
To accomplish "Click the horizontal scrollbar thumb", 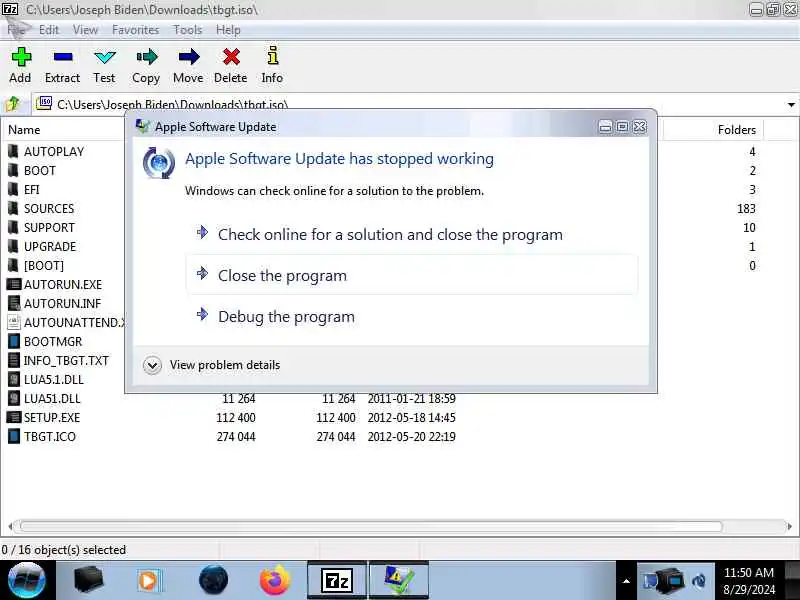I will [x=371, y=526].
